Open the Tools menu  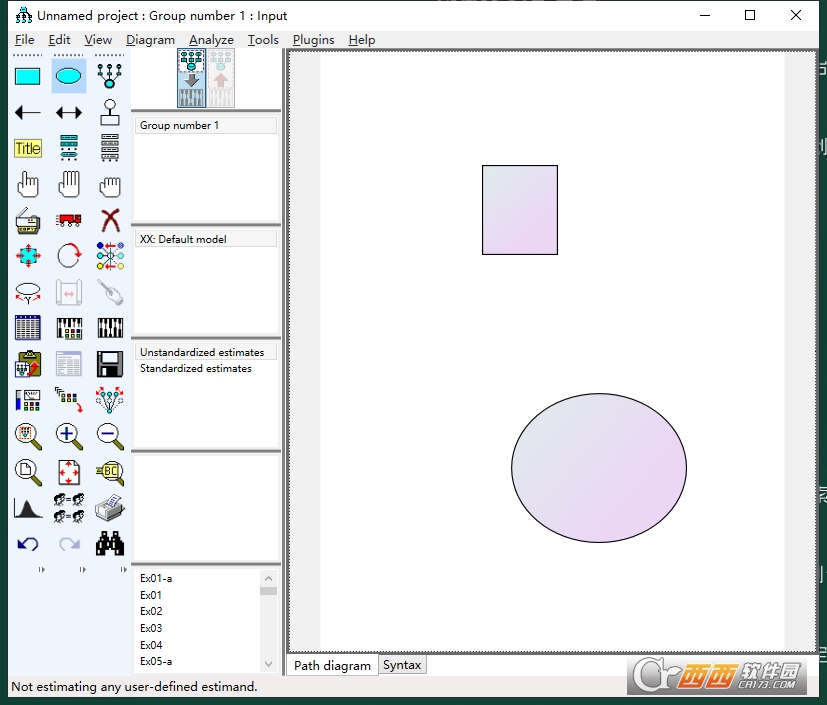[263, 40]
